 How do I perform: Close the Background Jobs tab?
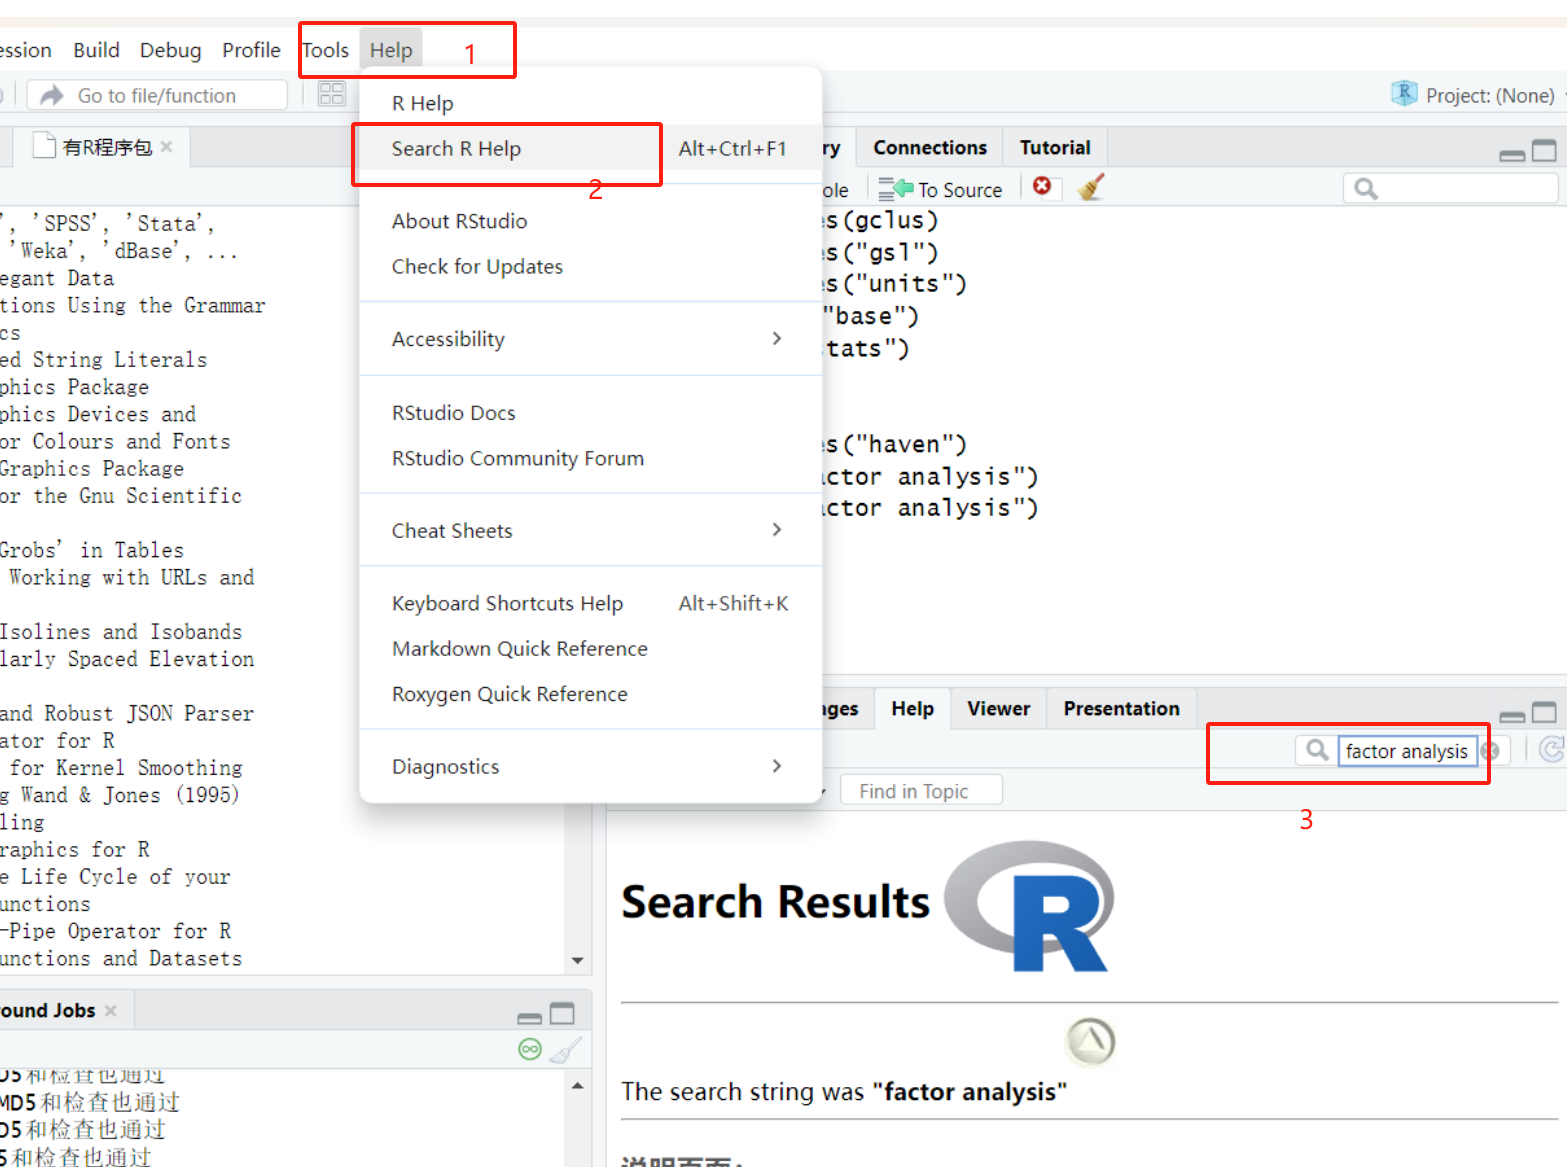(x=110, y=1011)
